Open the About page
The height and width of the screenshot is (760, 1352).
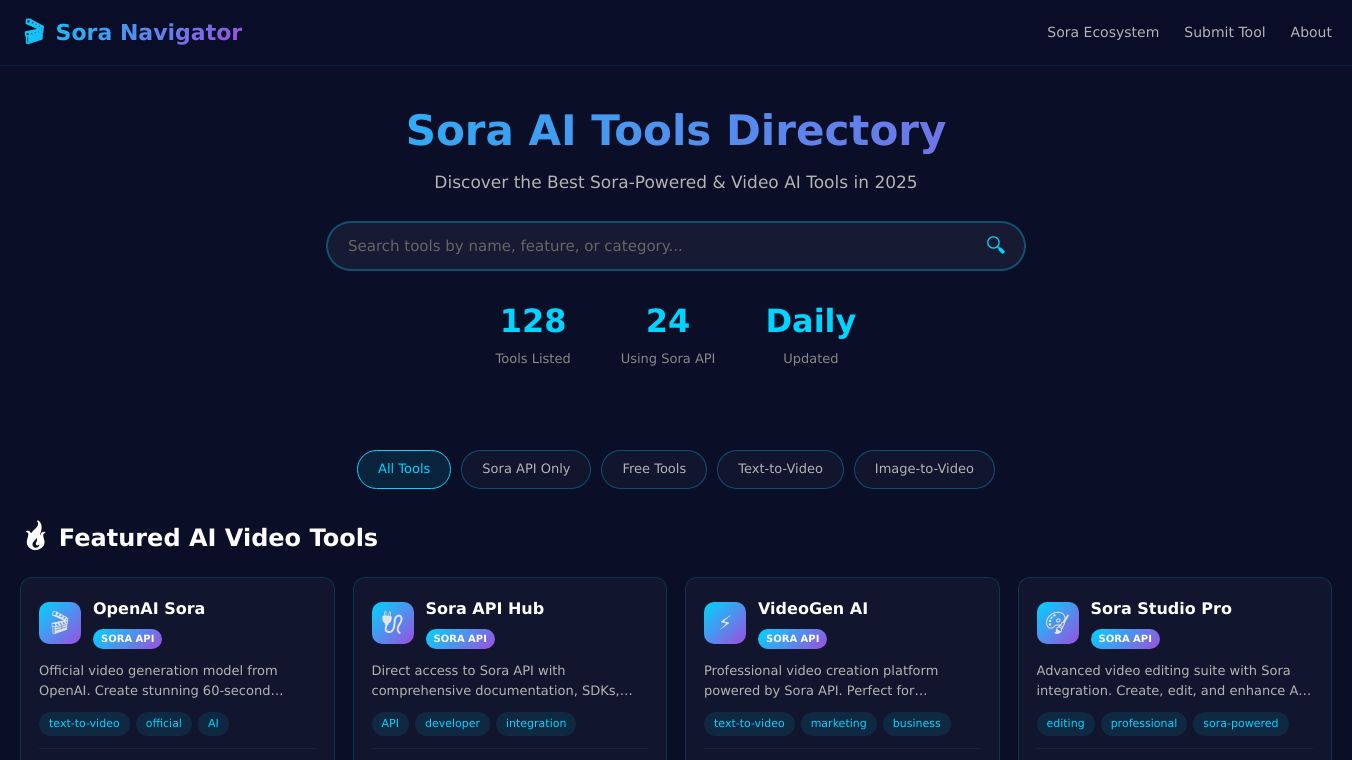pos(1311,32)
